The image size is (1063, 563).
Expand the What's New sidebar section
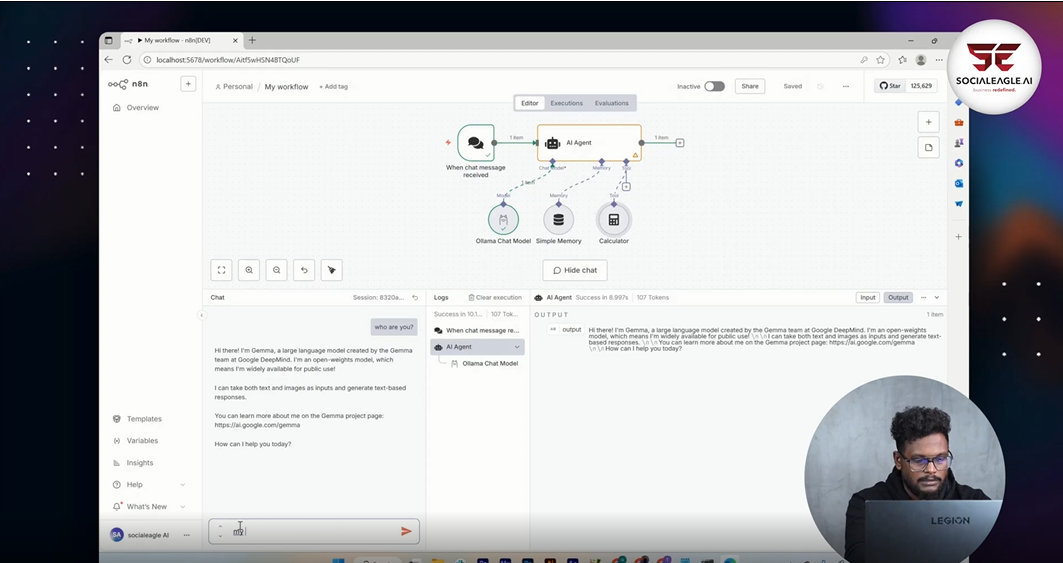point(182,507)
